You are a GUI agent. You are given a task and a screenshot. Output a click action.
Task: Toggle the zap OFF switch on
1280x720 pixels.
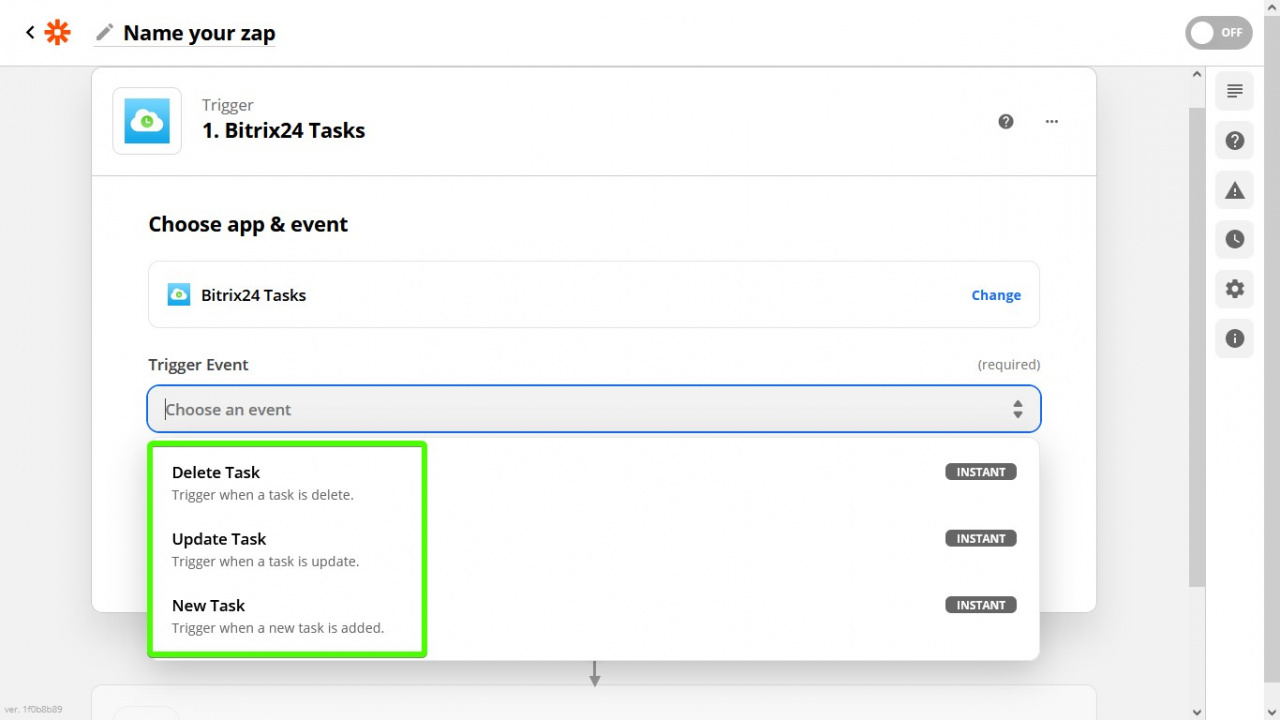(1218, 32)
